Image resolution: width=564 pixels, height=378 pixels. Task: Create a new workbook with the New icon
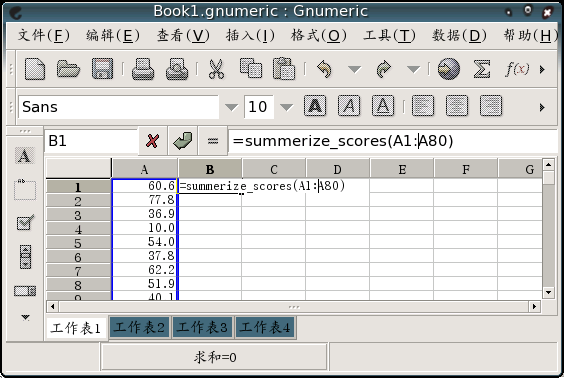click(x=35, y=69)
